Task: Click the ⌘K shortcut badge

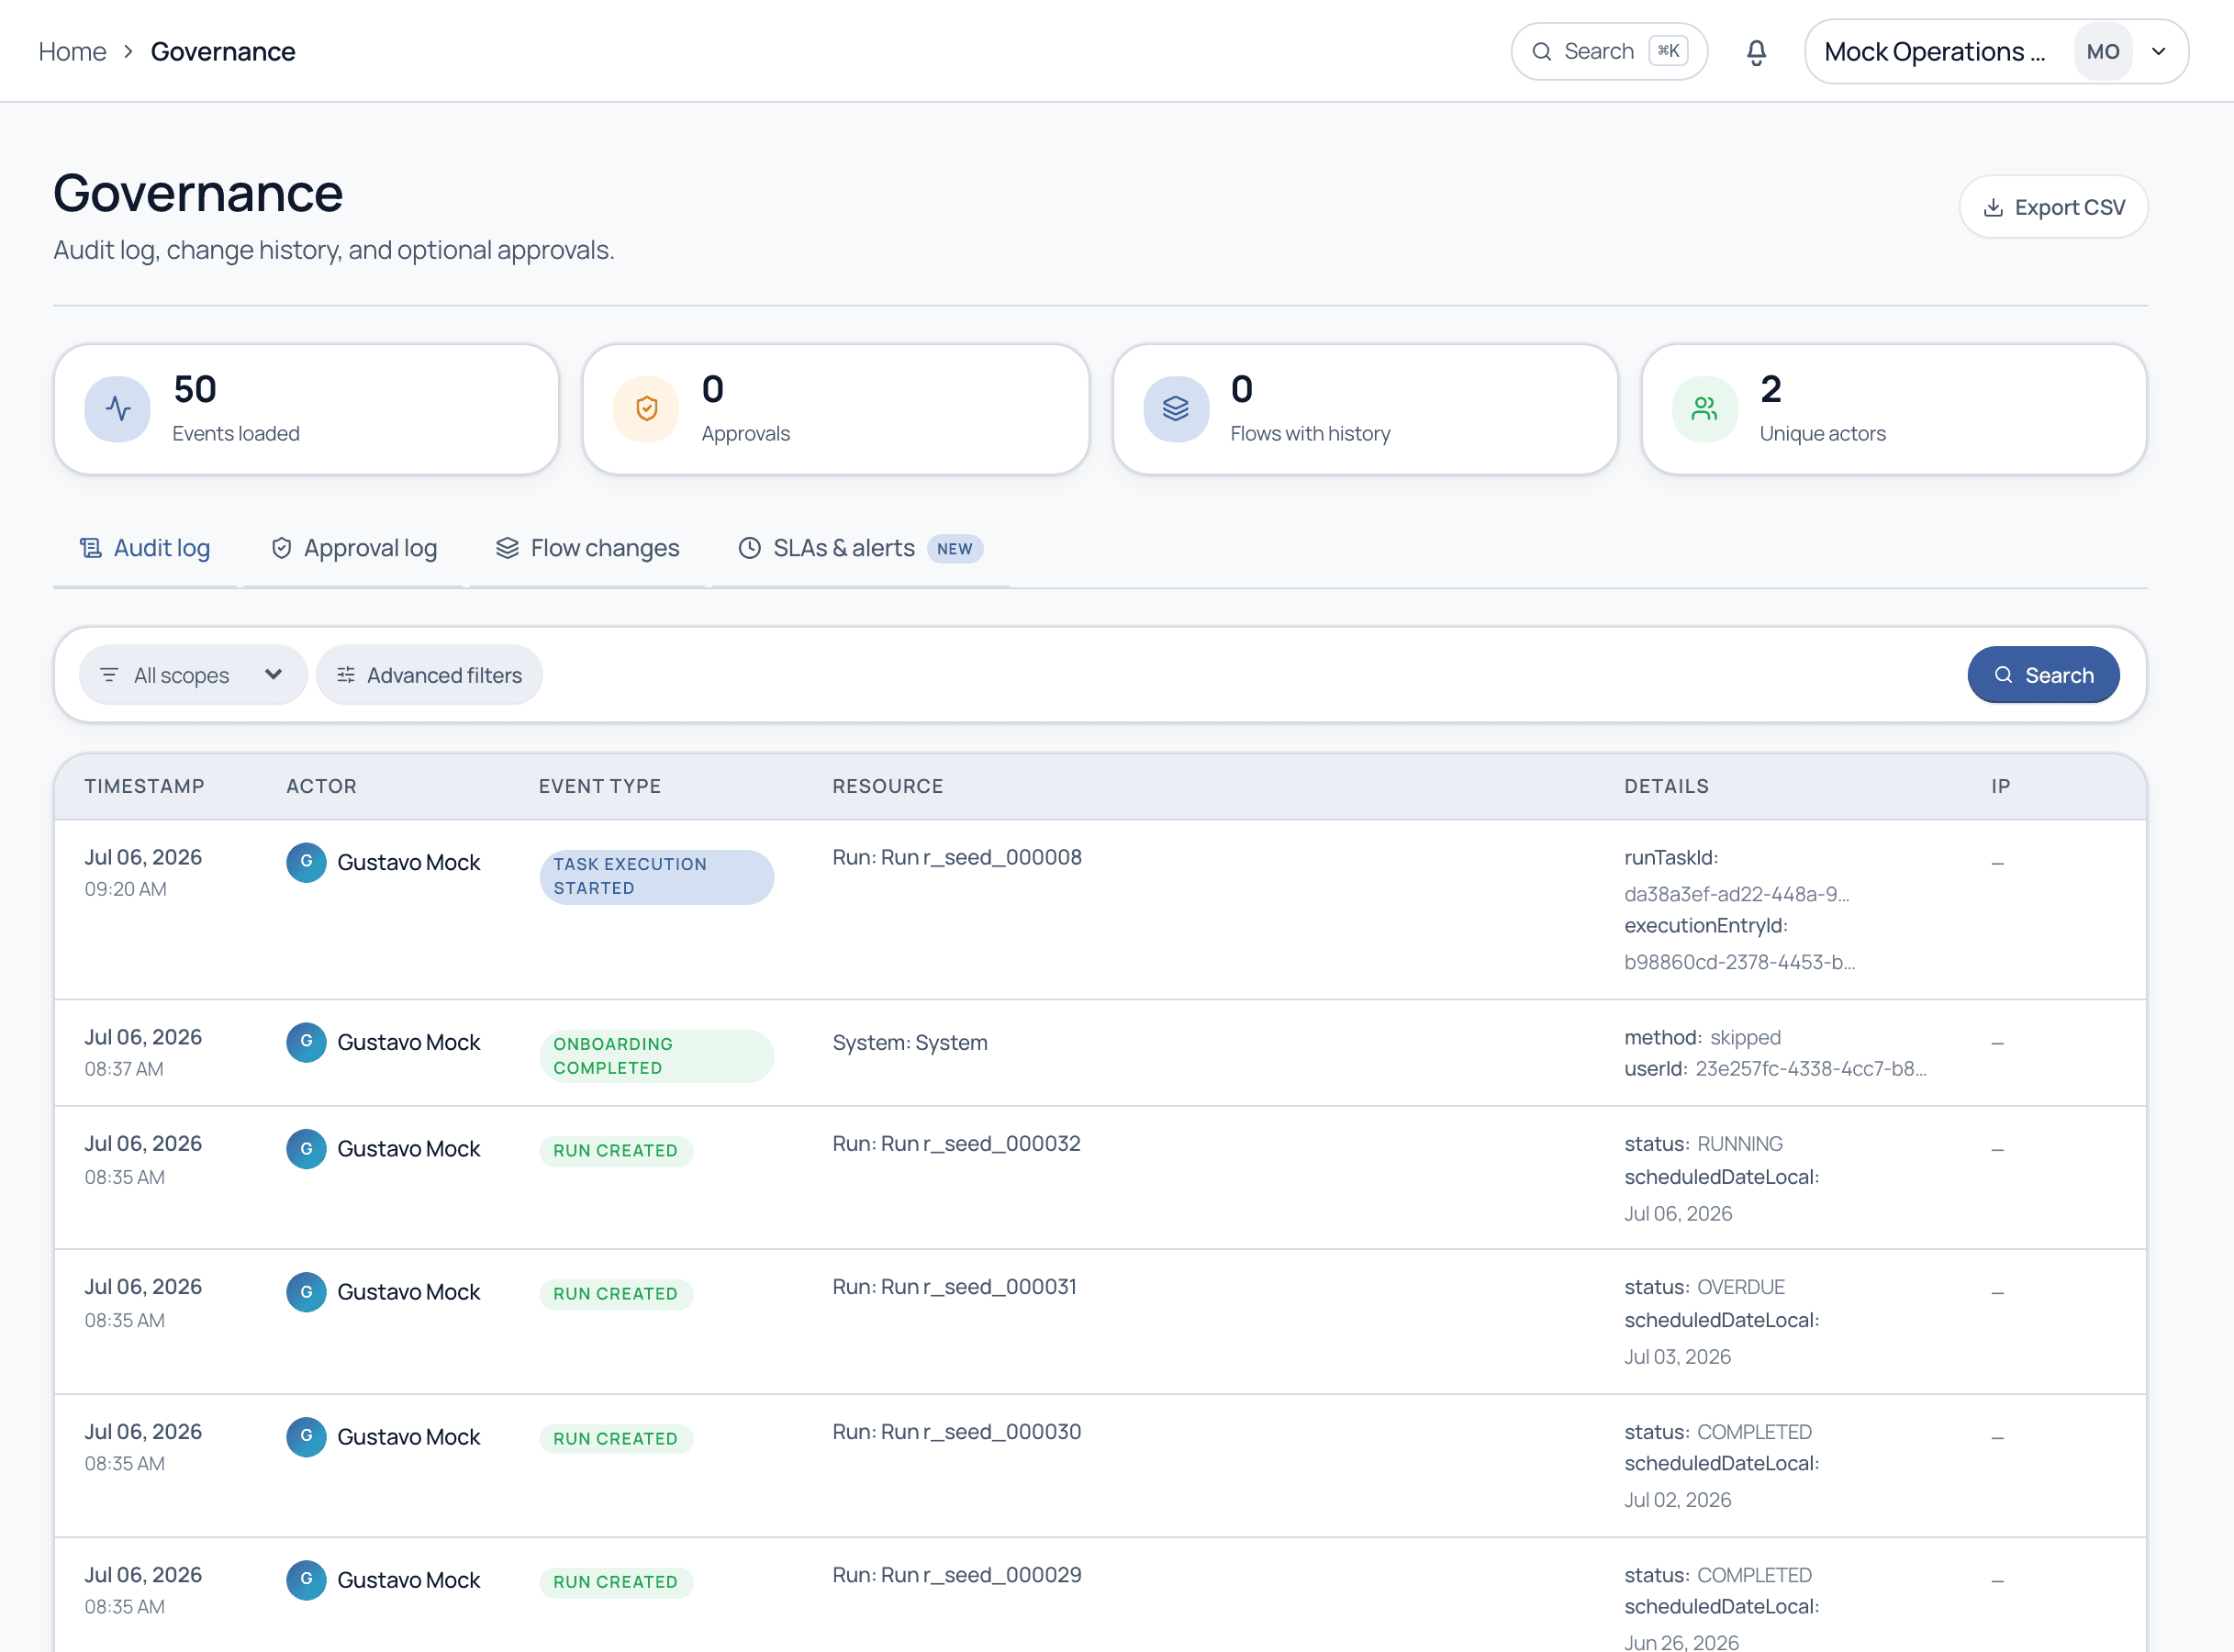Action: (x=1668, y=51)
